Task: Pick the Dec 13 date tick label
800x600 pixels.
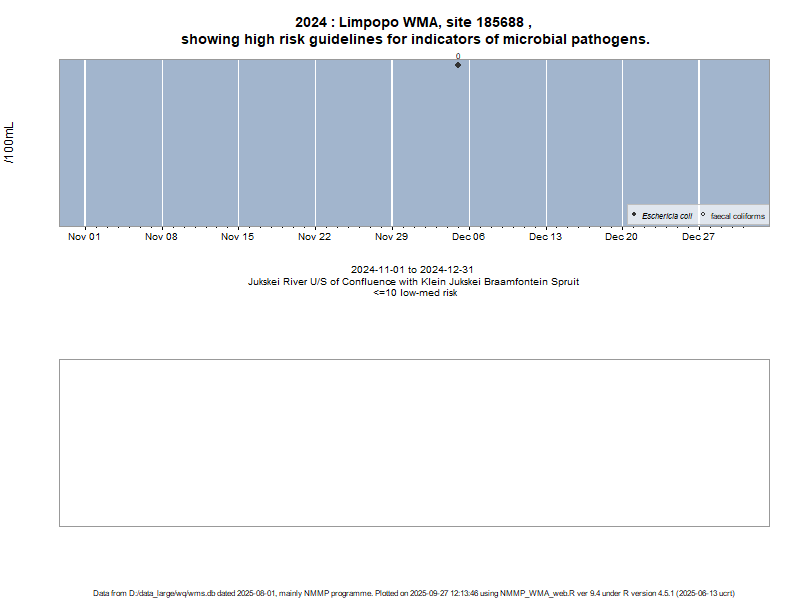Action: click(545, 237)
